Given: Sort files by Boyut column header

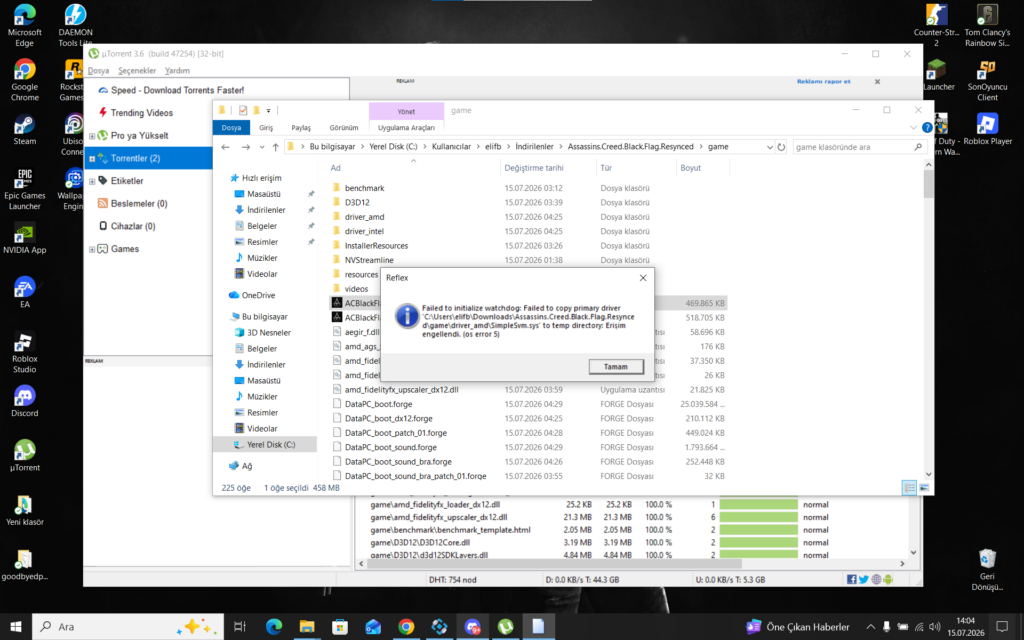Looking at the screenshot, I should [690, 168].
